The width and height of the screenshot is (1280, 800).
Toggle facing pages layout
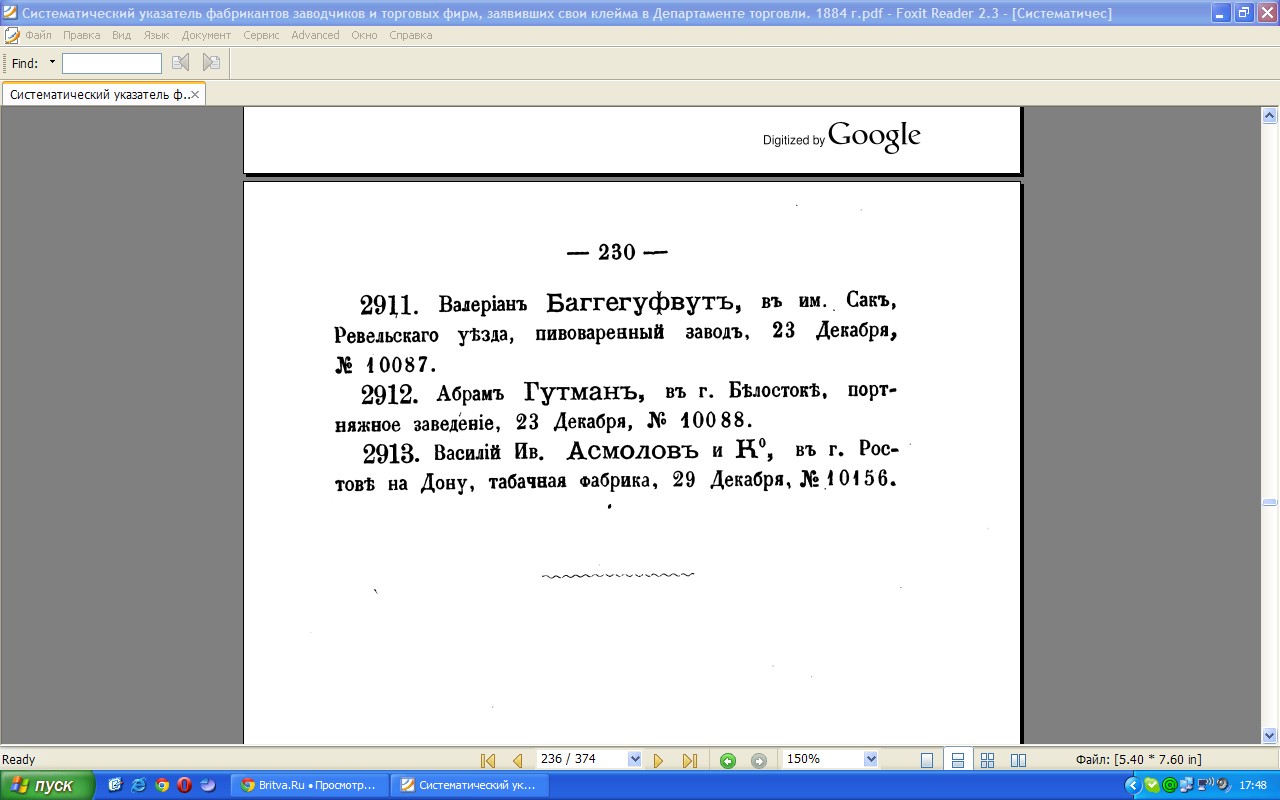[x=1018, y=760]
